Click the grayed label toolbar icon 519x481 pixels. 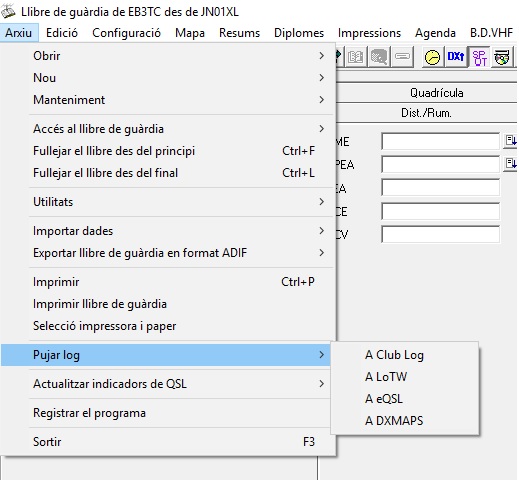click(x=402, y=57)
